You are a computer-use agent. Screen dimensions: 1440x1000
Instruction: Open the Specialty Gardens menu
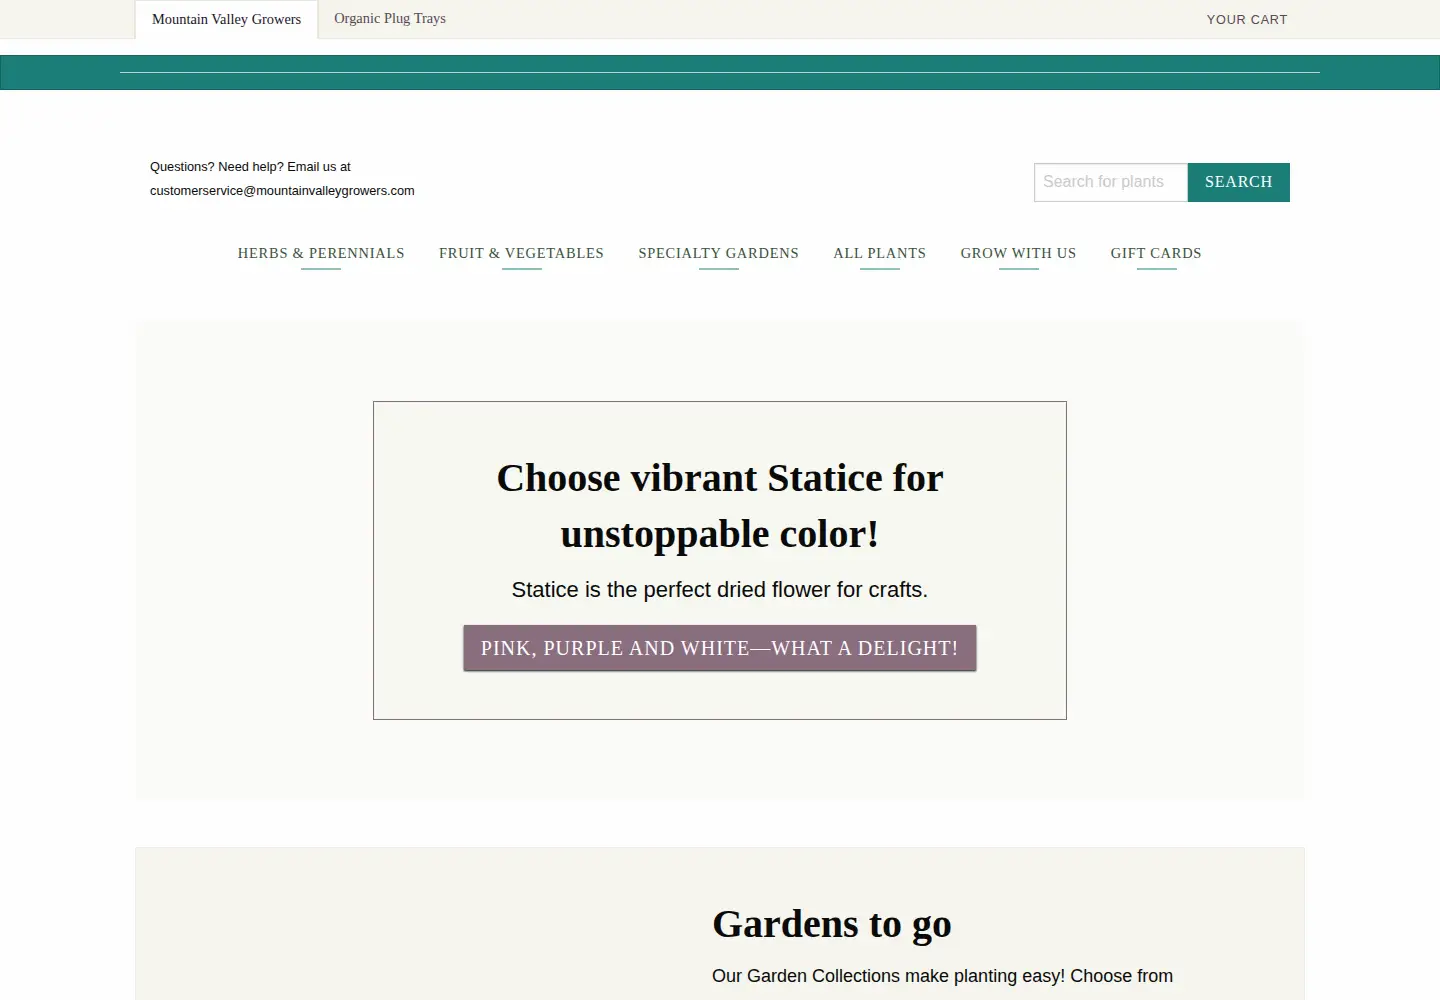point(718,253)
